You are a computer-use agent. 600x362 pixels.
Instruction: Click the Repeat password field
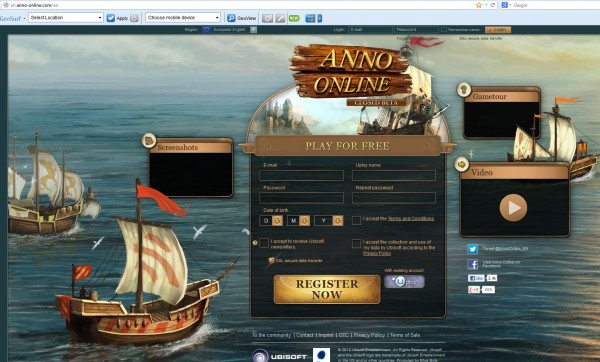[394, 198]
